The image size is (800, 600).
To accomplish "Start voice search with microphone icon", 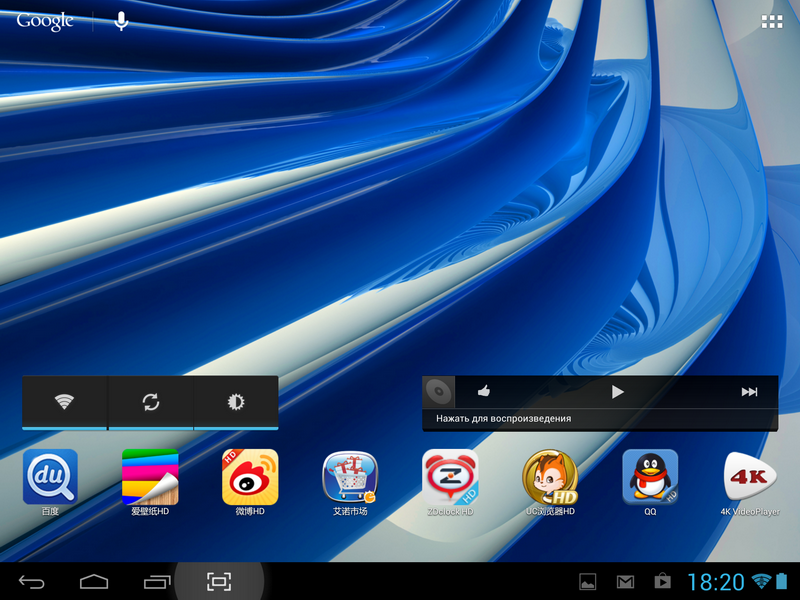I will 121,21.
